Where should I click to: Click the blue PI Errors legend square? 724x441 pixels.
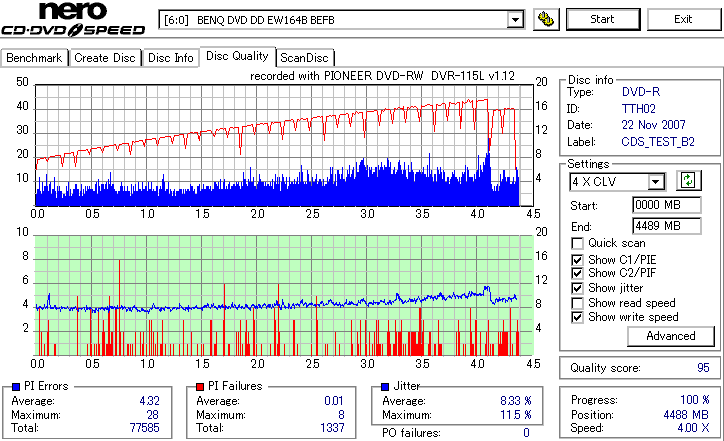(x=16, y=387)
